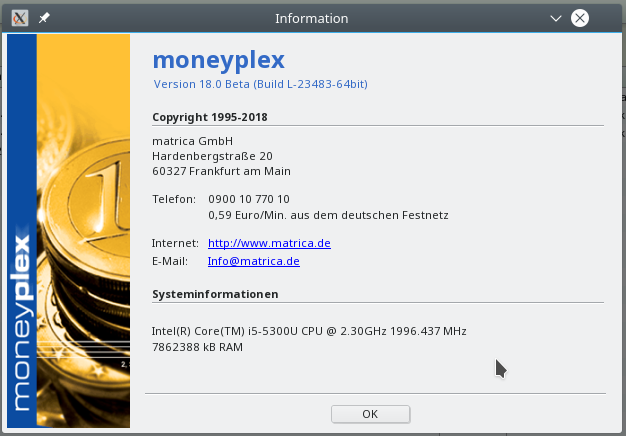The image size is (626, 436).
Task: Click 'Version 18.0 Beta (Build L-23483-64bit)' text
Action: (260, 84)
